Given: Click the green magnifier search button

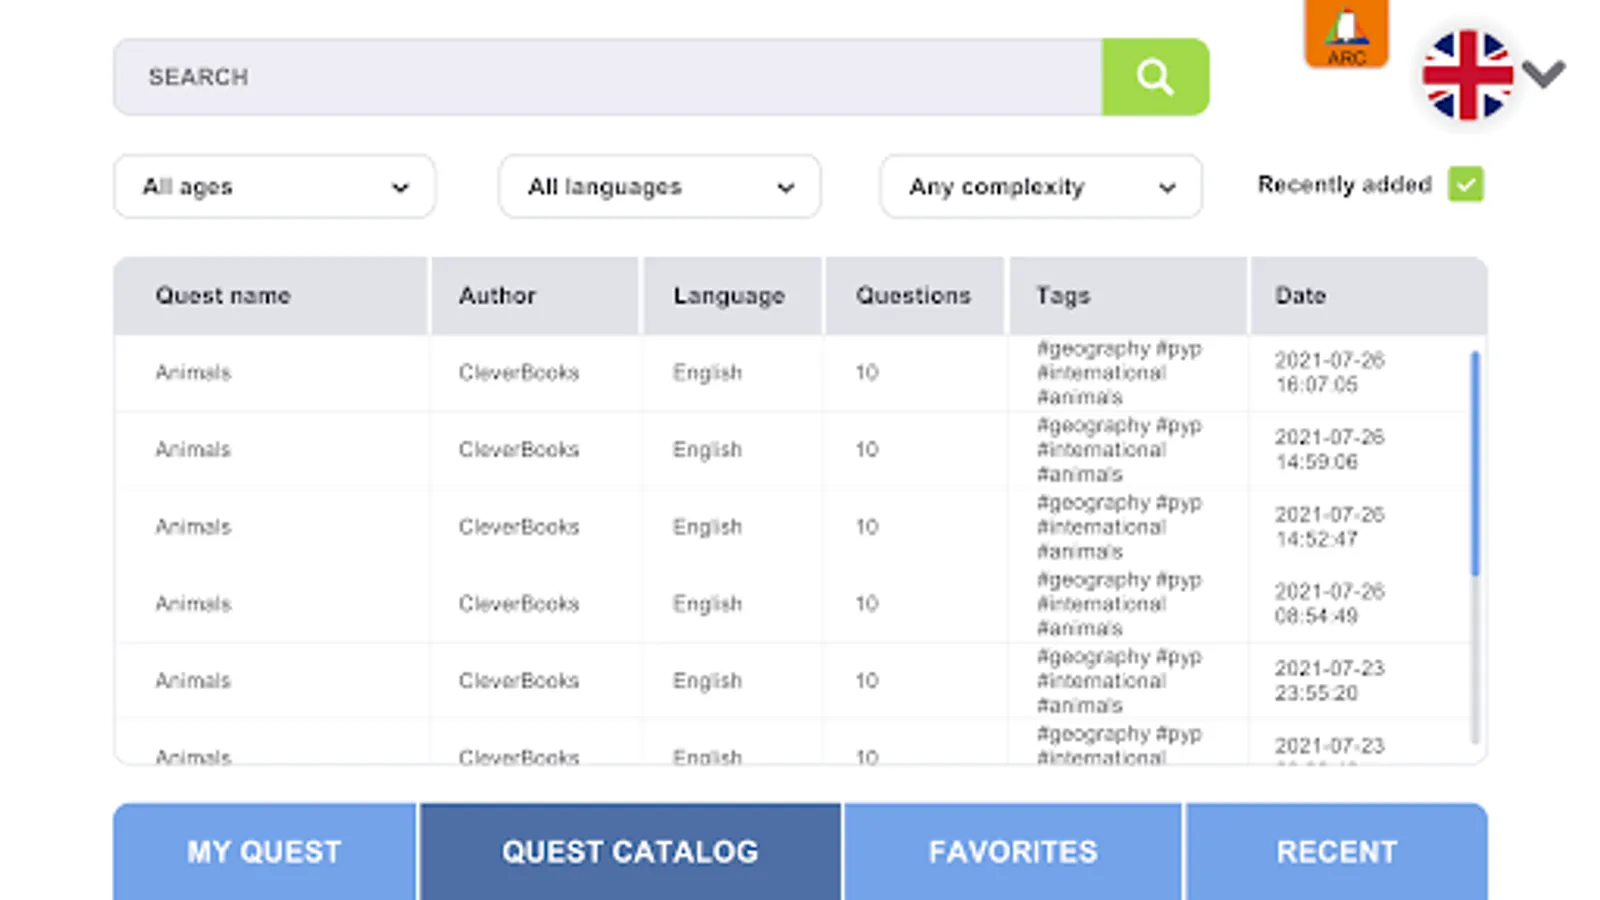Looking at the screenshot, I should pos(1155,77).
